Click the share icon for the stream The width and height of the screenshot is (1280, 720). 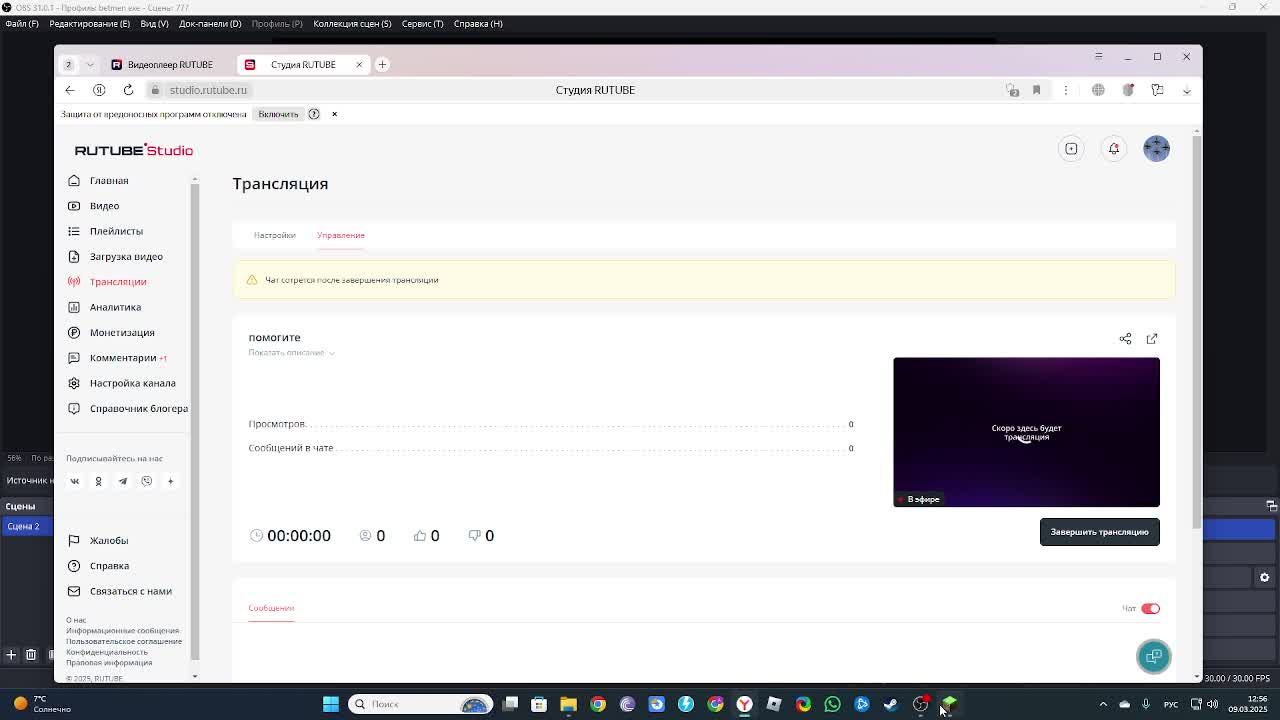(x=1125, y=339)
